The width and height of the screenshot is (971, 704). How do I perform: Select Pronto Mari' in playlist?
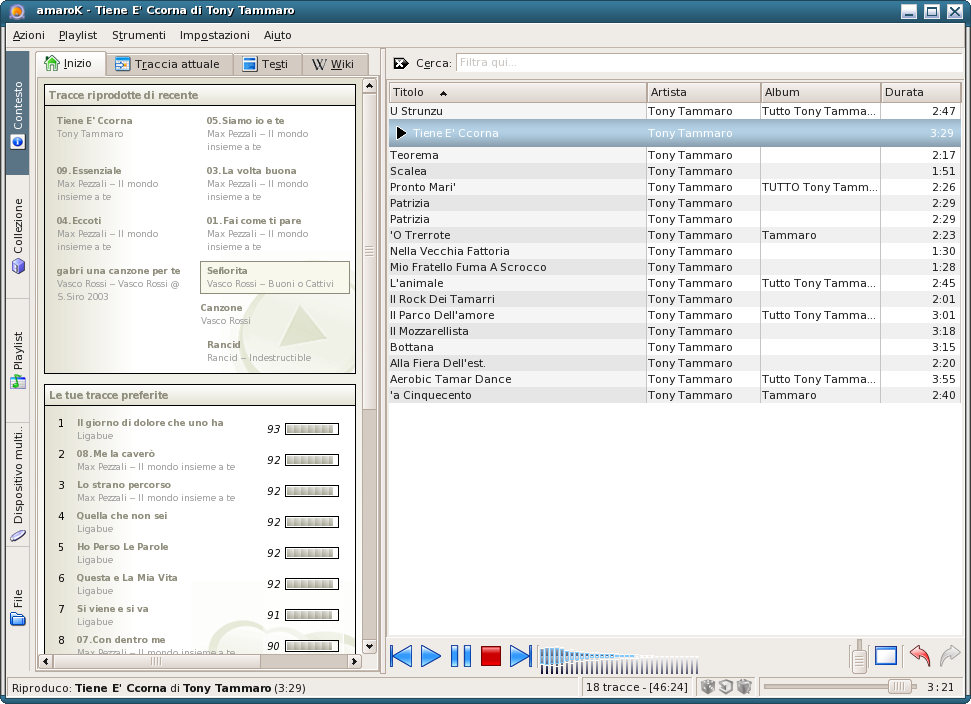click(x=675, y=188)
